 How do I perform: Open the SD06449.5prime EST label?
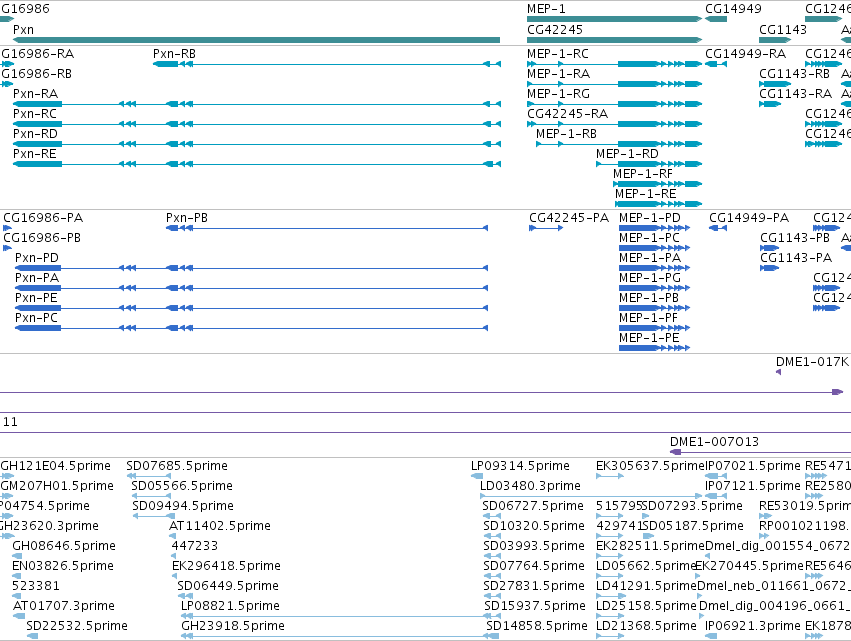(228, 587)
